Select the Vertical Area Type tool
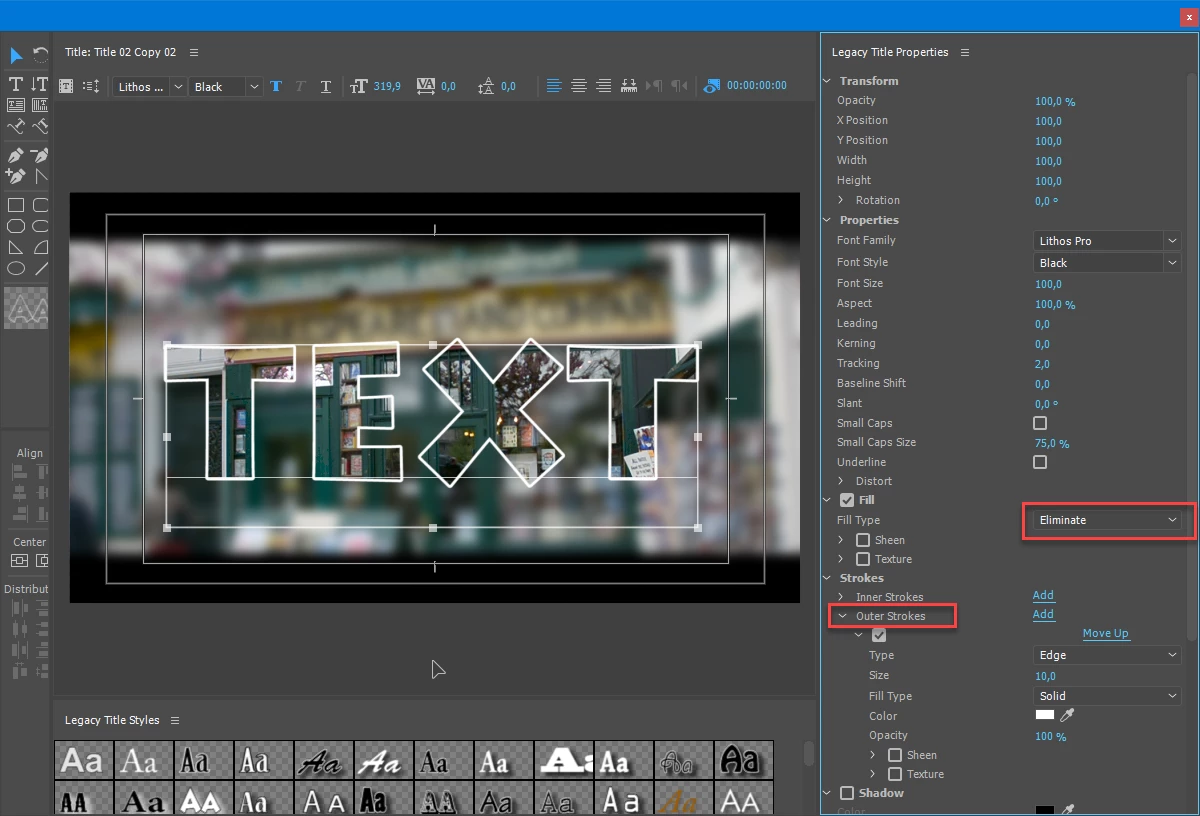1200x816 pixels. (40, 105)
